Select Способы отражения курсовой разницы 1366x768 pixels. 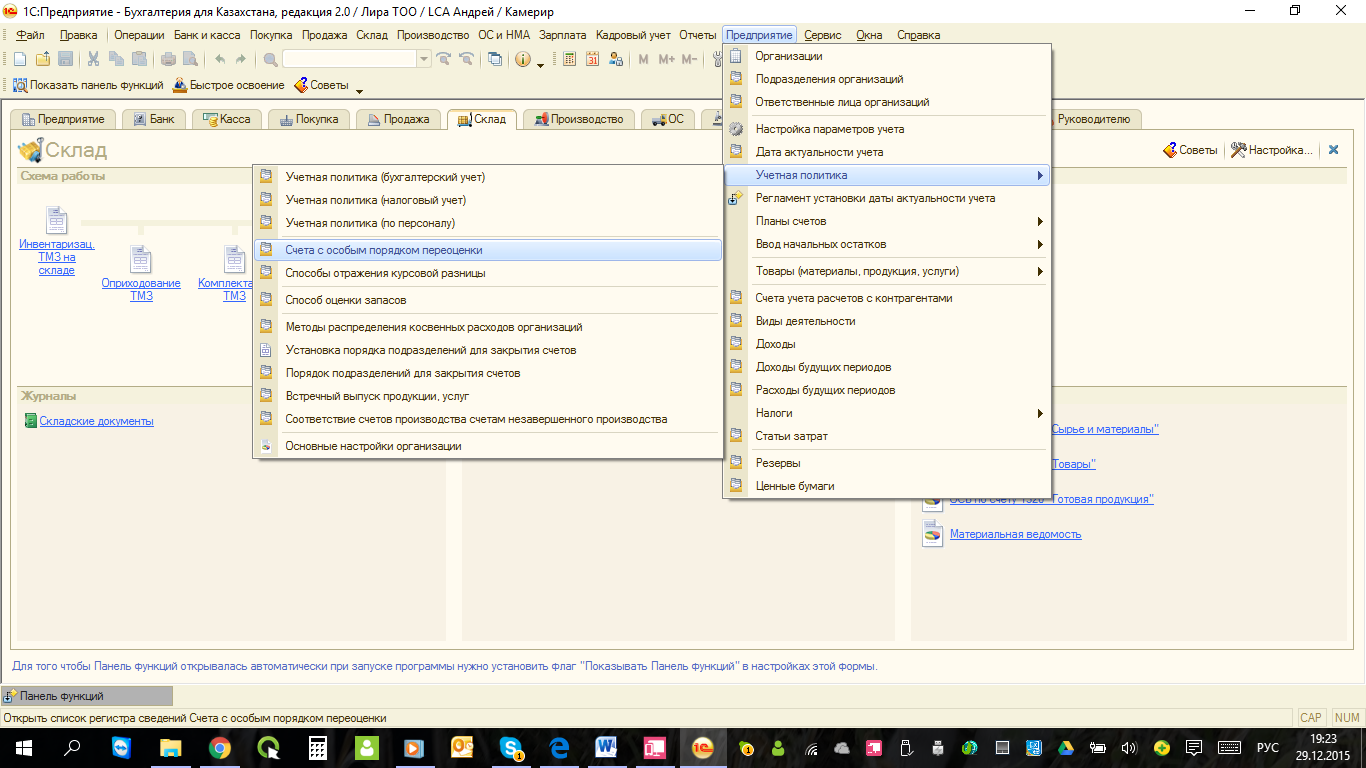(x=488, y=273)
